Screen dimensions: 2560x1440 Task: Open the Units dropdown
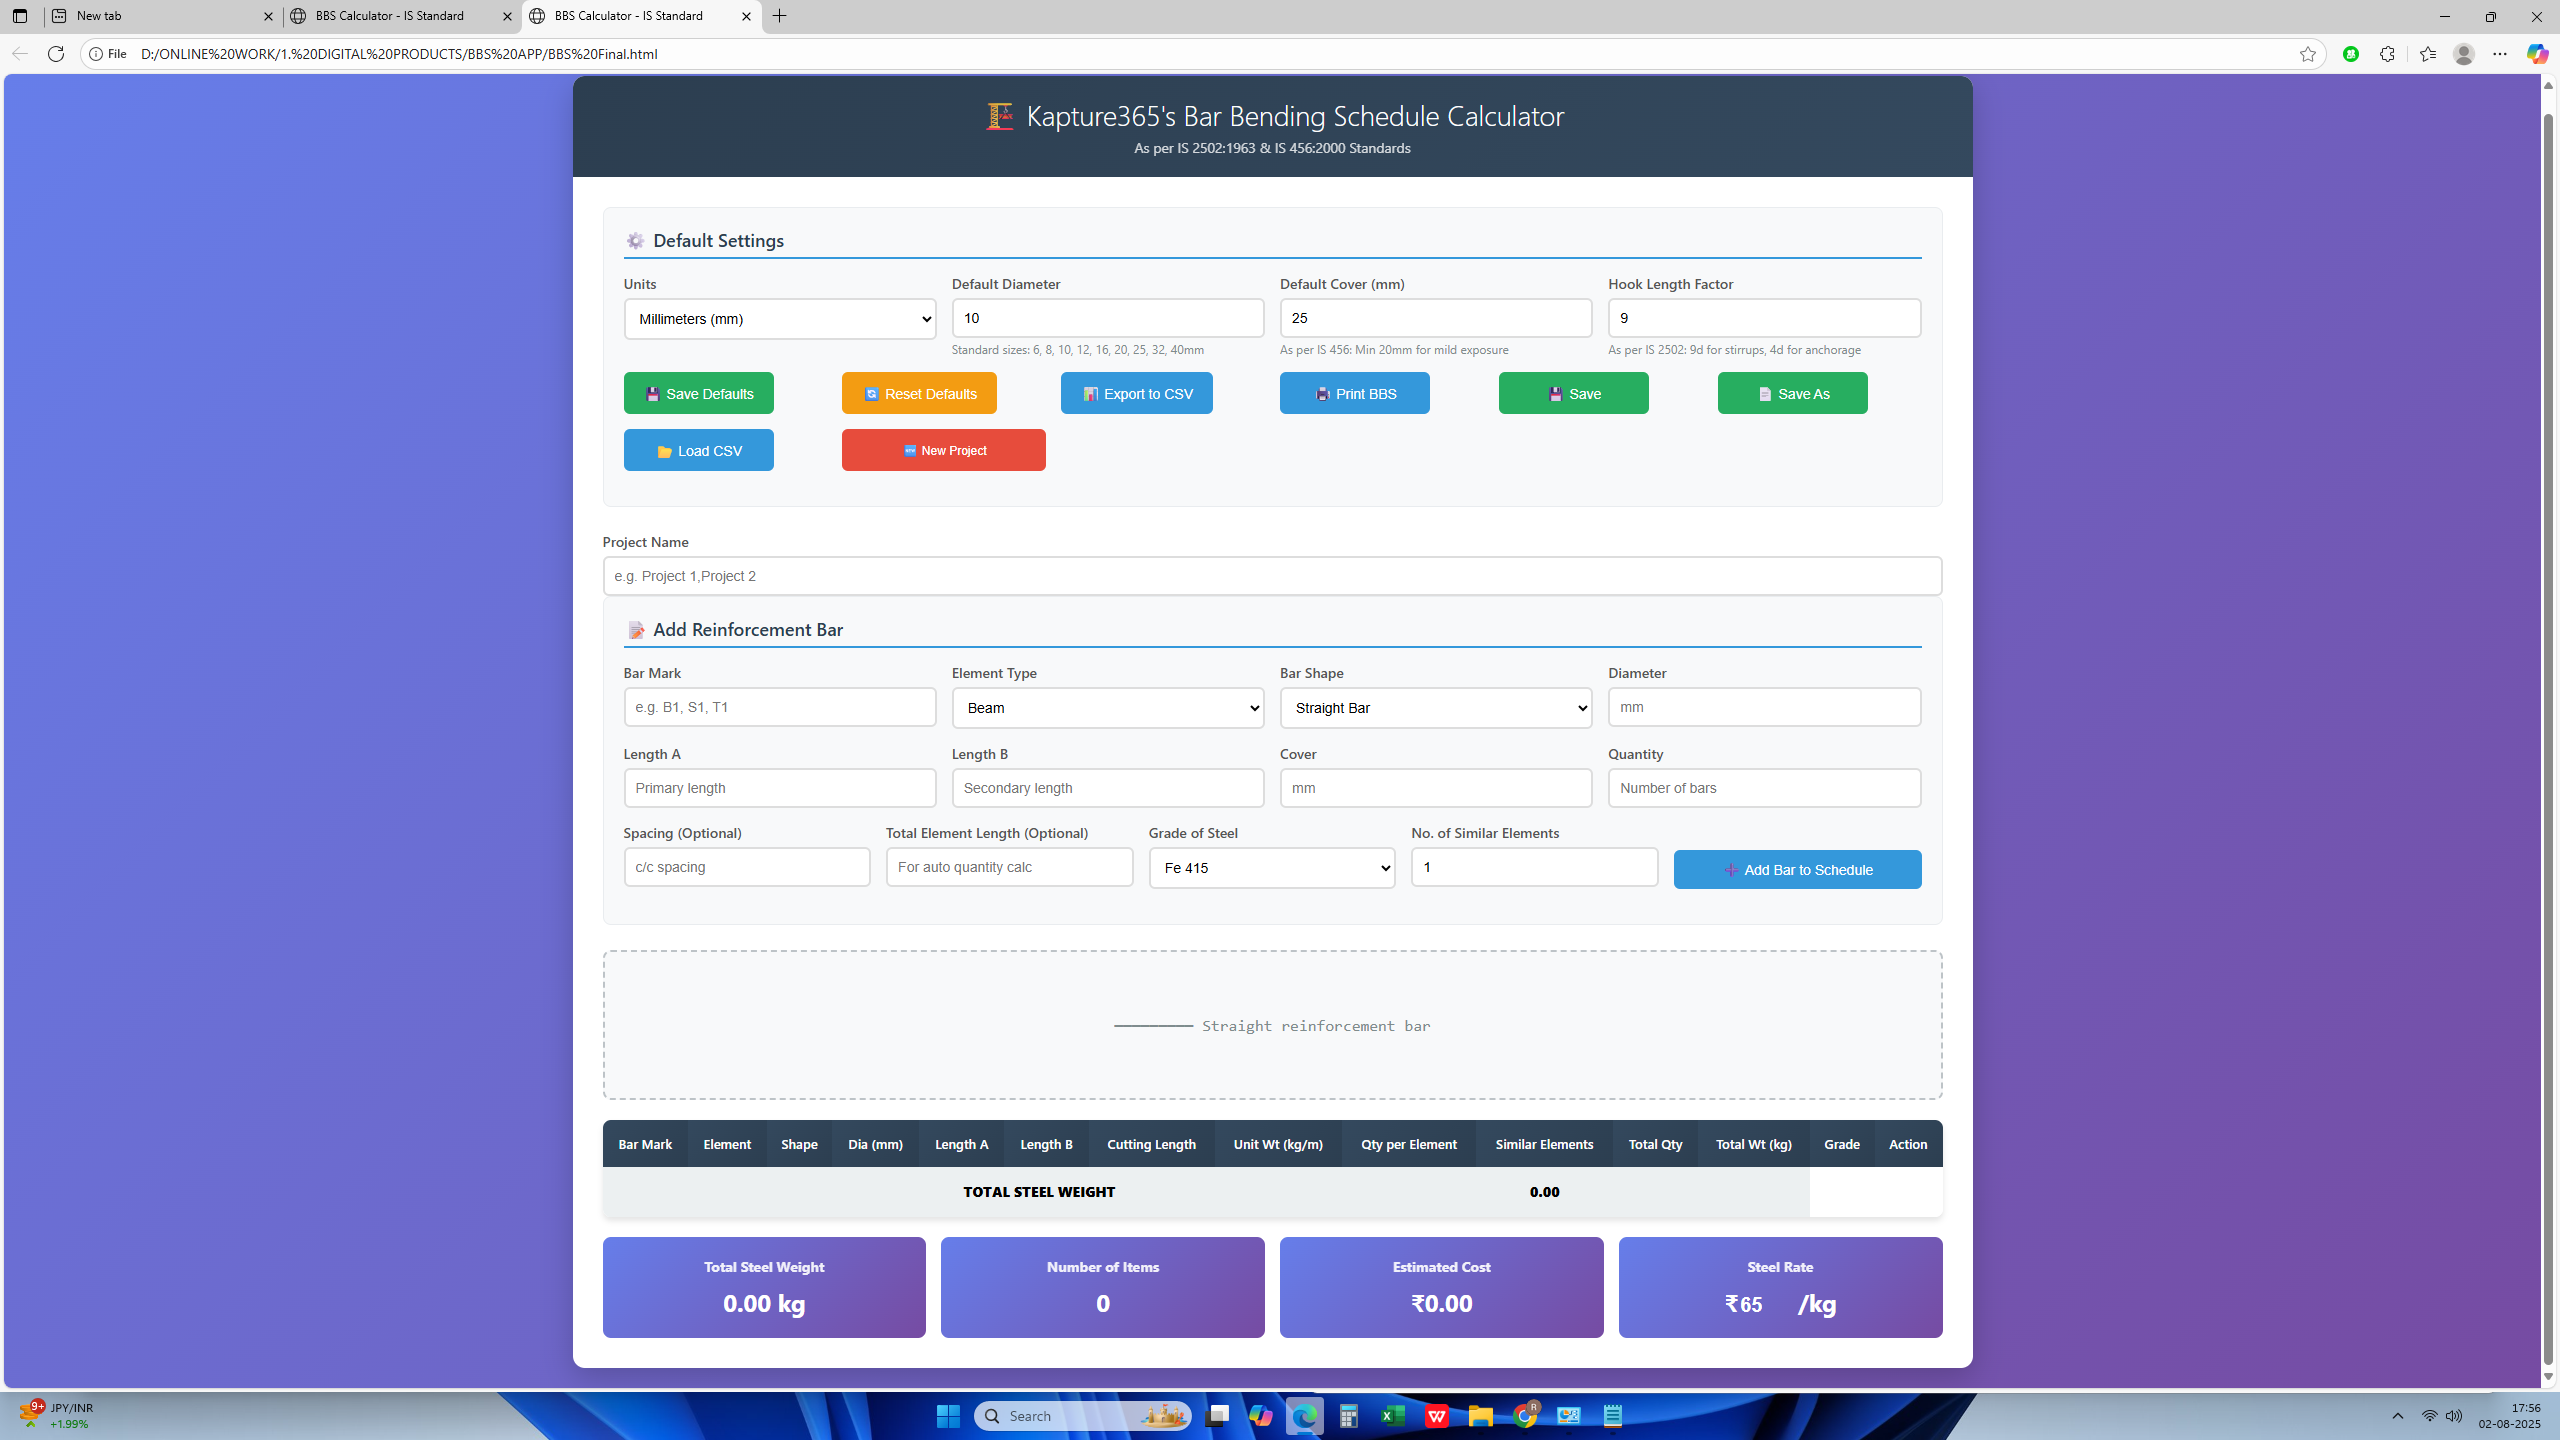click(x=779, y=319)
